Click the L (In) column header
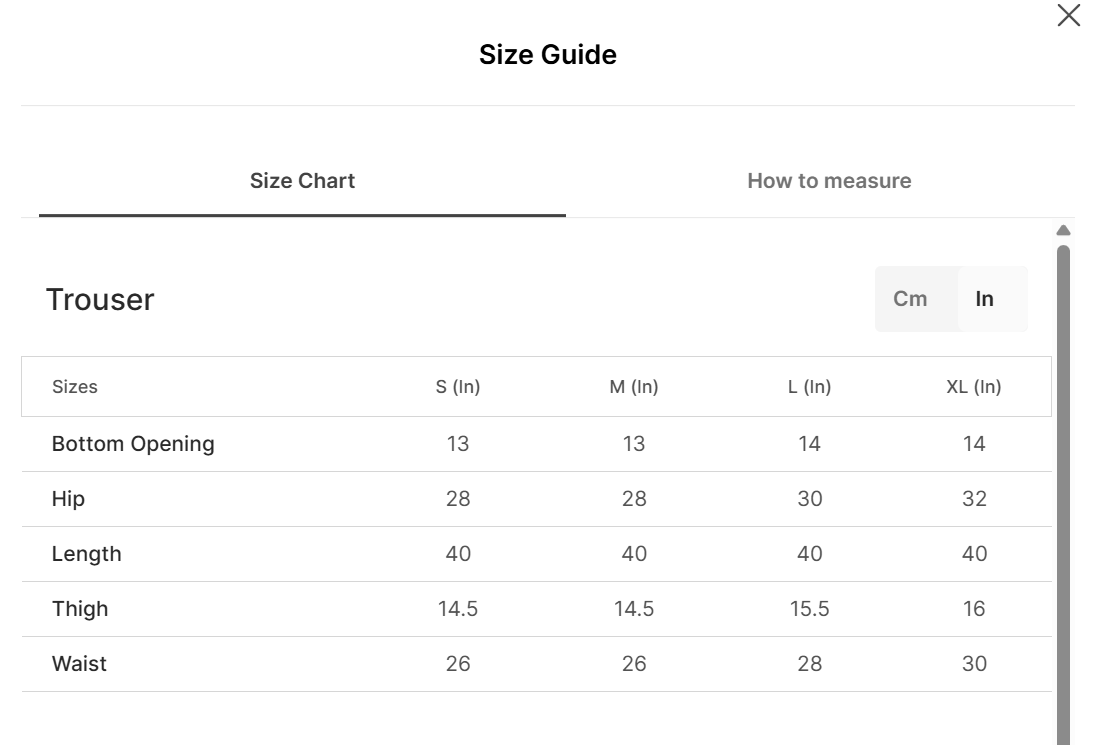The width and height of the screenshot is (1101, 745). pyautogui.click(x=809, y=387)
